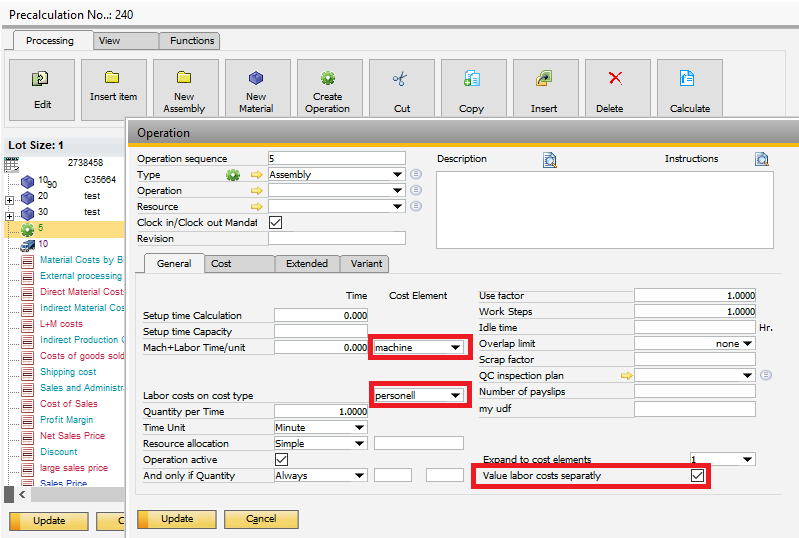Open the Time Unit dropdown showing Minute
Viewport: 799px width, 538px height.
pyautogui.click(x=360, y=428)
